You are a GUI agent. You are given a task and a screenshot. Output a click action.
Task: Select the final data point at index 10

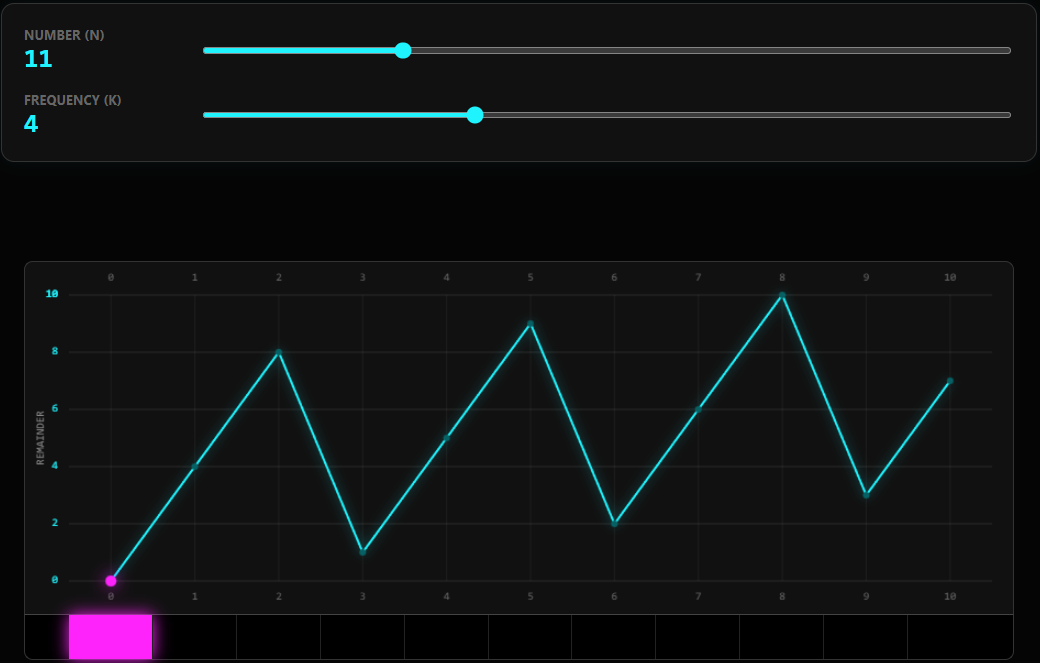point(950,381)
